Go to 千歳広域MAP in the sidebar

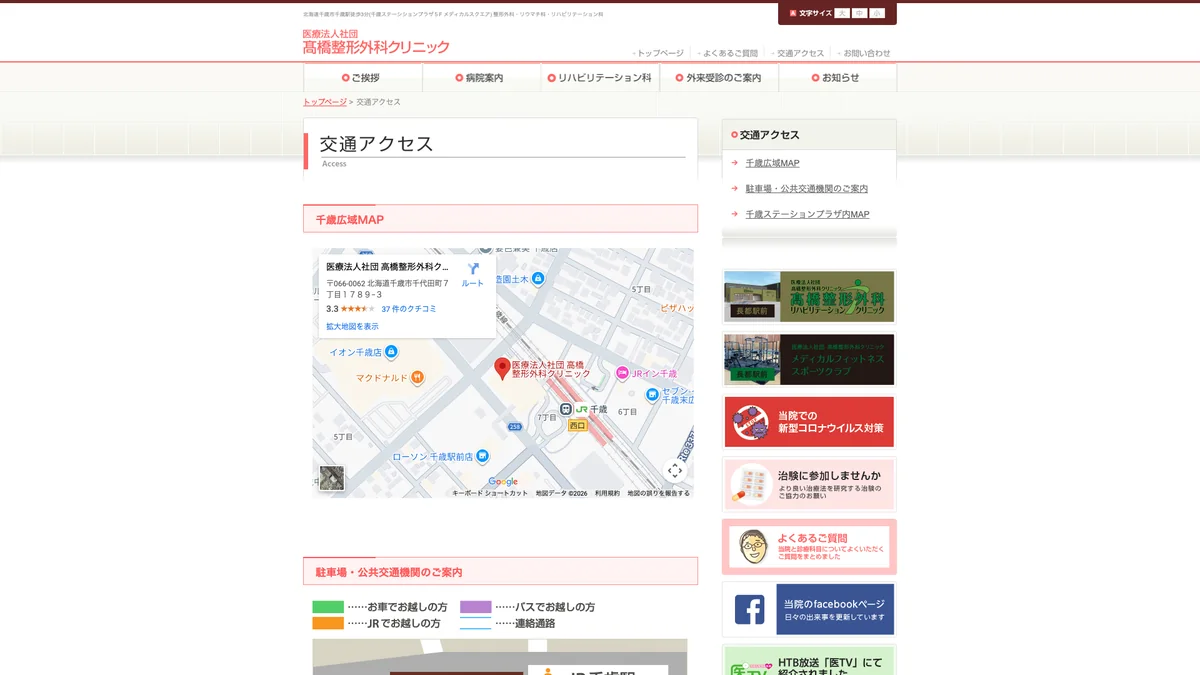pos(772,163)
